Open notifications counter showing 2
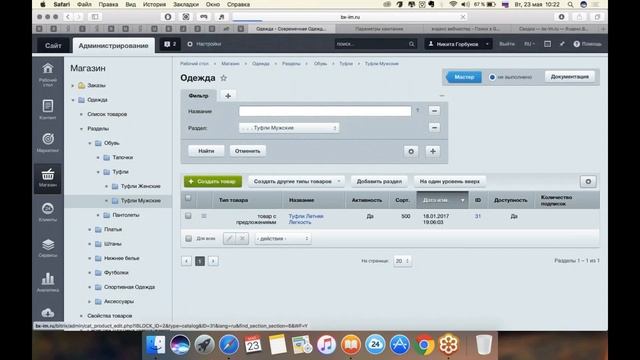This screenshot has width=640, height=360. tap(170, 44)
